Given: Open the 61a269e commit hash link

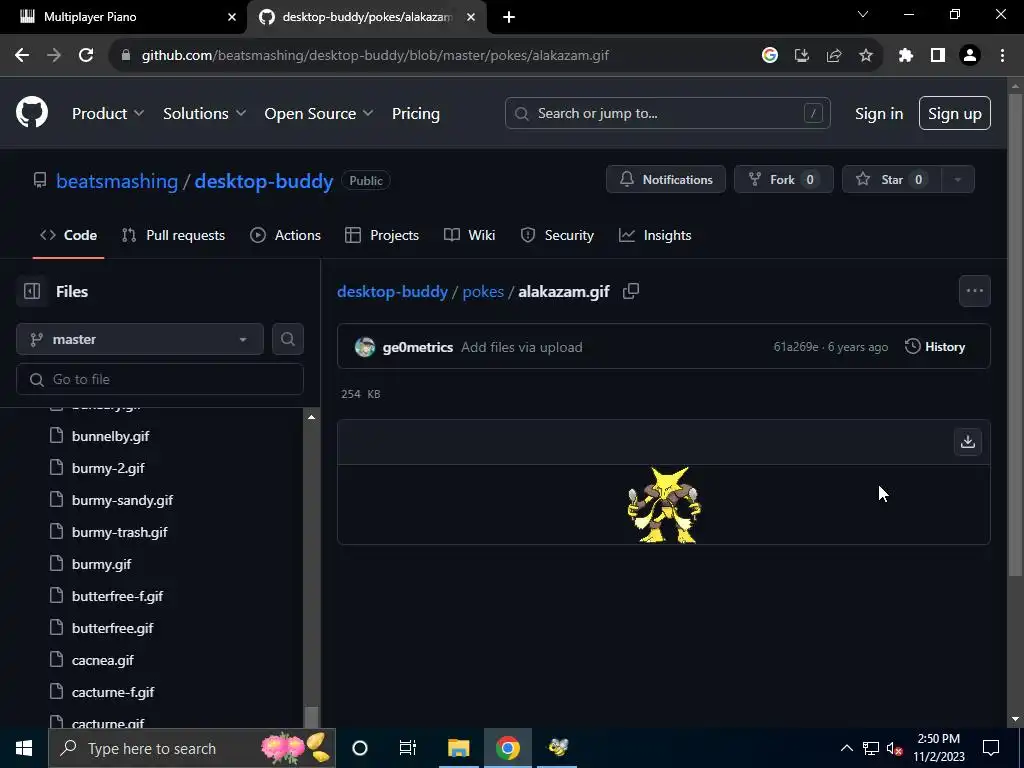Looking at the screenshot, I should click(795, 347).
